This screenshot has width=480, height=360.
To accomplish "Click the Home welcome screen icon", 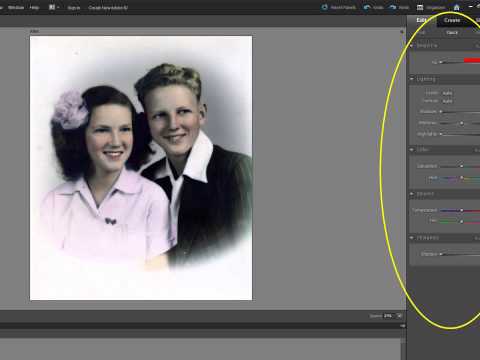I will (456, 7).
